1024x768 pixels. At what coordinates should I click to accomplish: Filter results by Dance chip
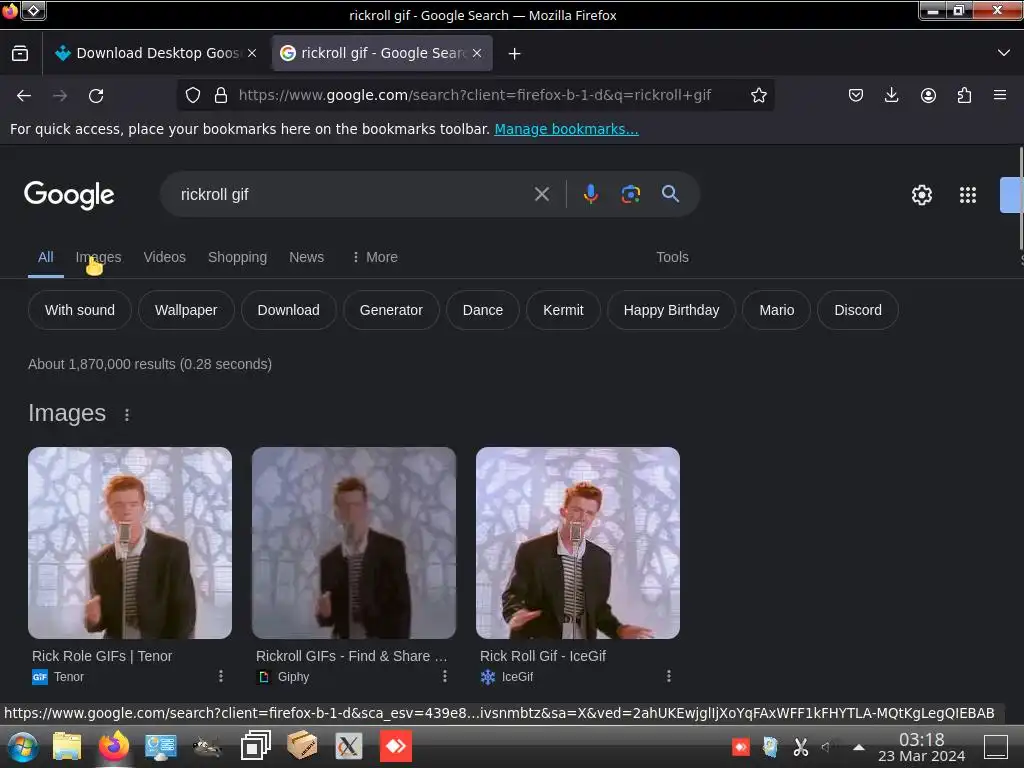[x=483, y=310]
